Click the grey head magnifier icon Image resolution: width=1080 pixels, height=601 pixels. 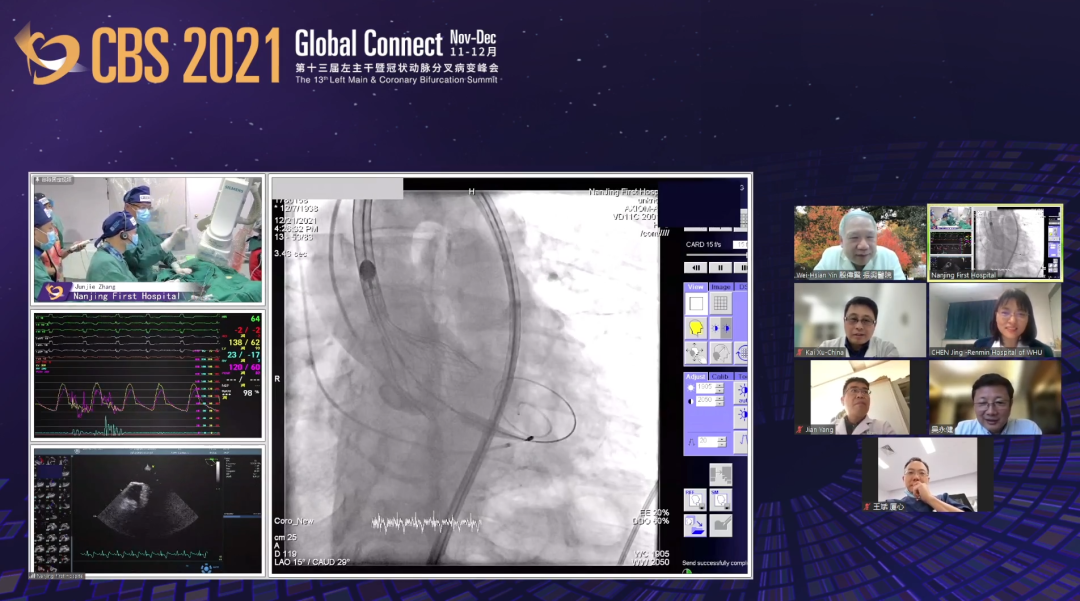point(695,352)
